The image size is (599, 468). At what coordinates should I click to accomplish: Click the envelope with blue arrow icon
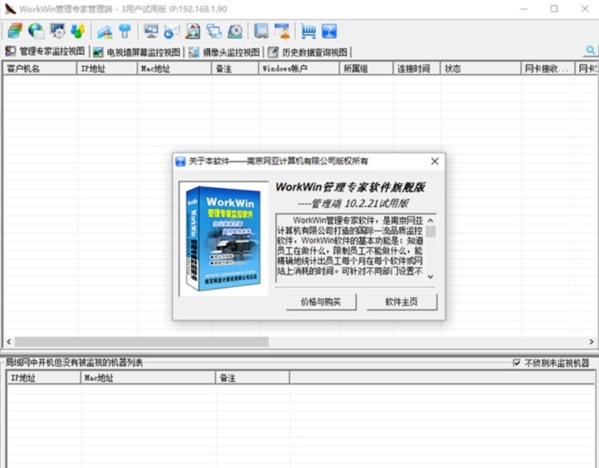[172, 31]
